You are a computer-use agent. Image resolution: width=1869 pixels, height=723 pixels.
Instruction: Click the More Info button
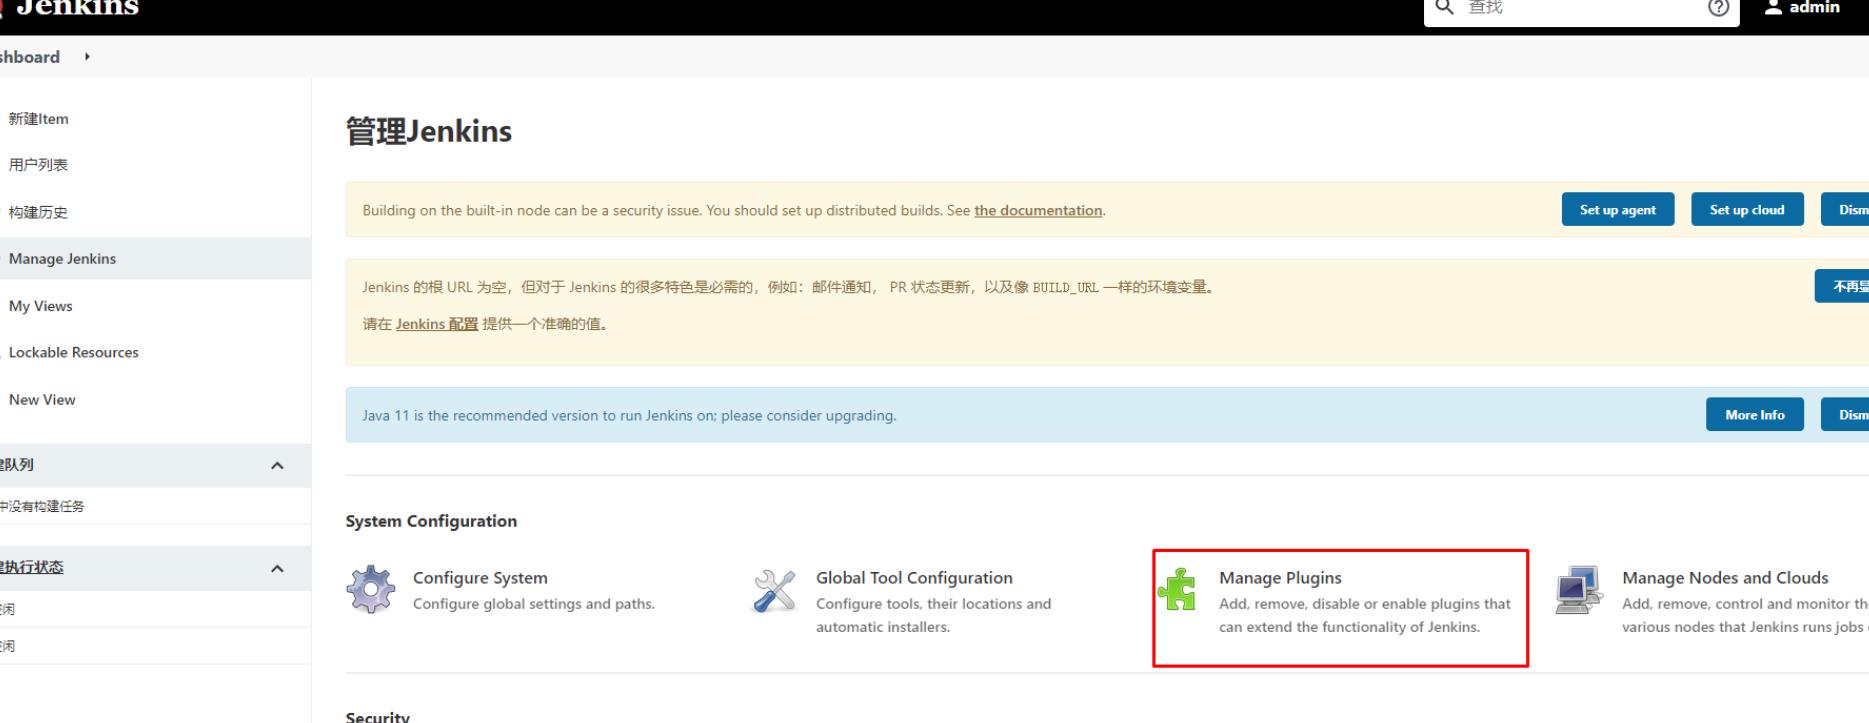1755,415
